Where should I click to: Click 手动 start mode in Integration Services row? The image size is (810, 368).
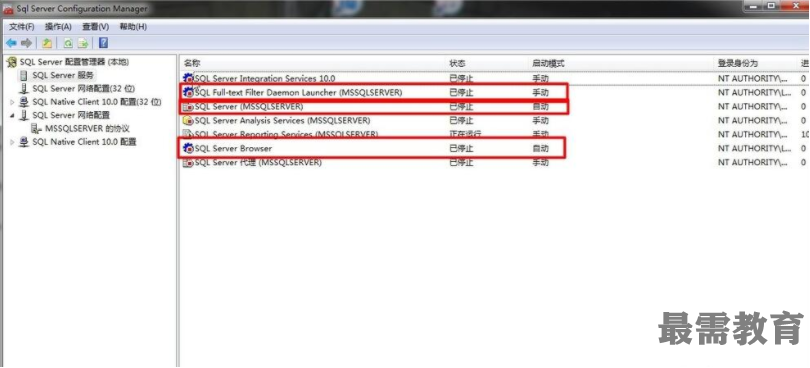(x=540, y=79)
